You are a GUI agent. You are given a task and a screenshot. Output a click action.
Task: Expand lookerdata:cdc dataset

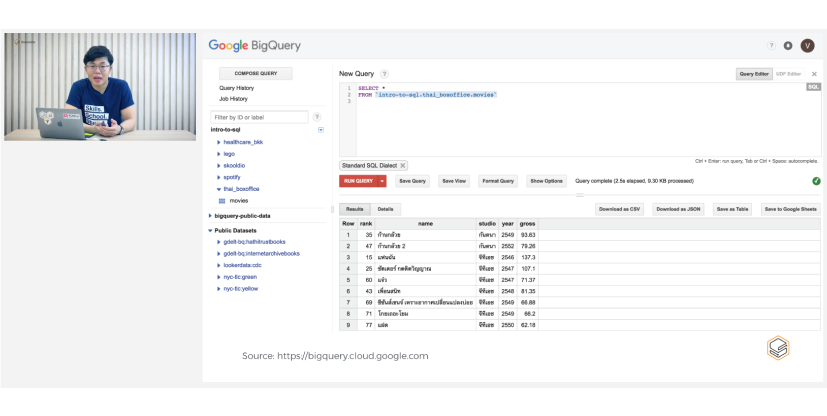pyautogui.click(x=219, y=265)
